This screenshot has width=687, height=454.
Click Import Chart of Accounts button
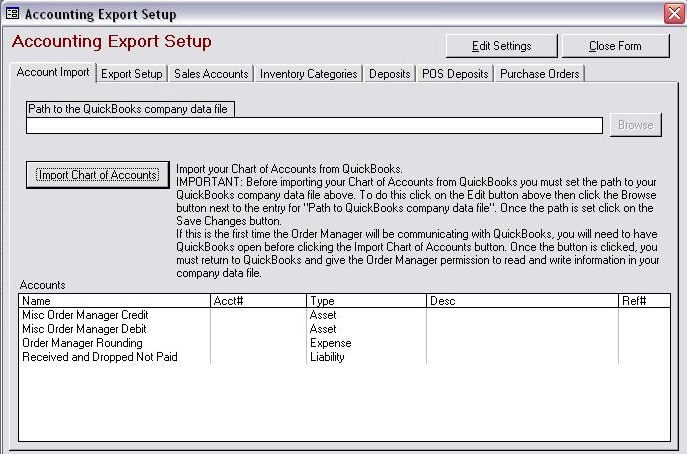click(x=98, y=175)
